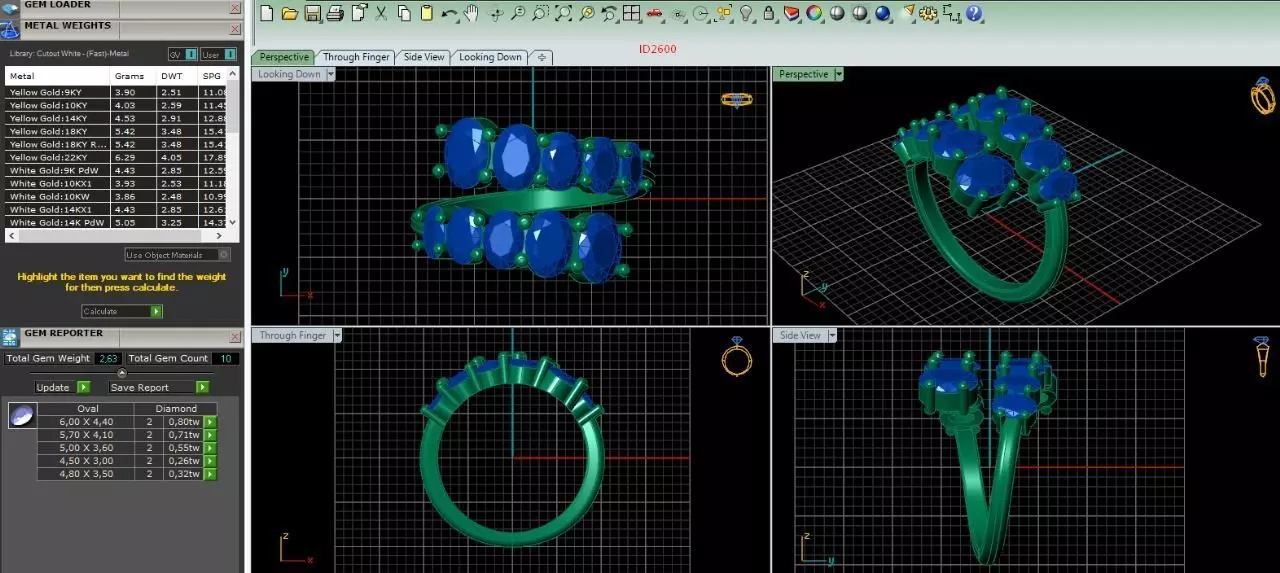
Task: Open Help with the question mark icon
Action: pos(974,14)
